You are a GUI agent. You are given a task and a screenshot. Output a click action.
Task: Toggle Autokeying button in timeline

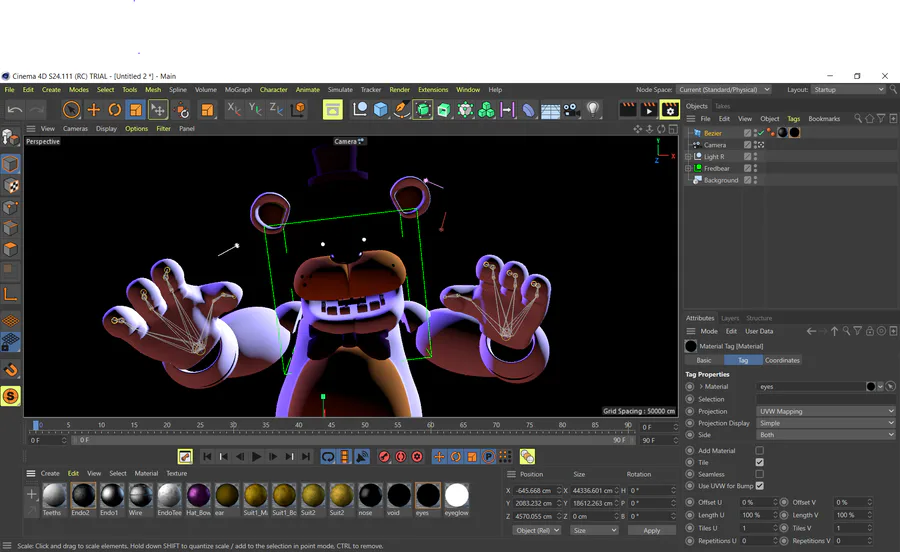[x=401, y=457]
